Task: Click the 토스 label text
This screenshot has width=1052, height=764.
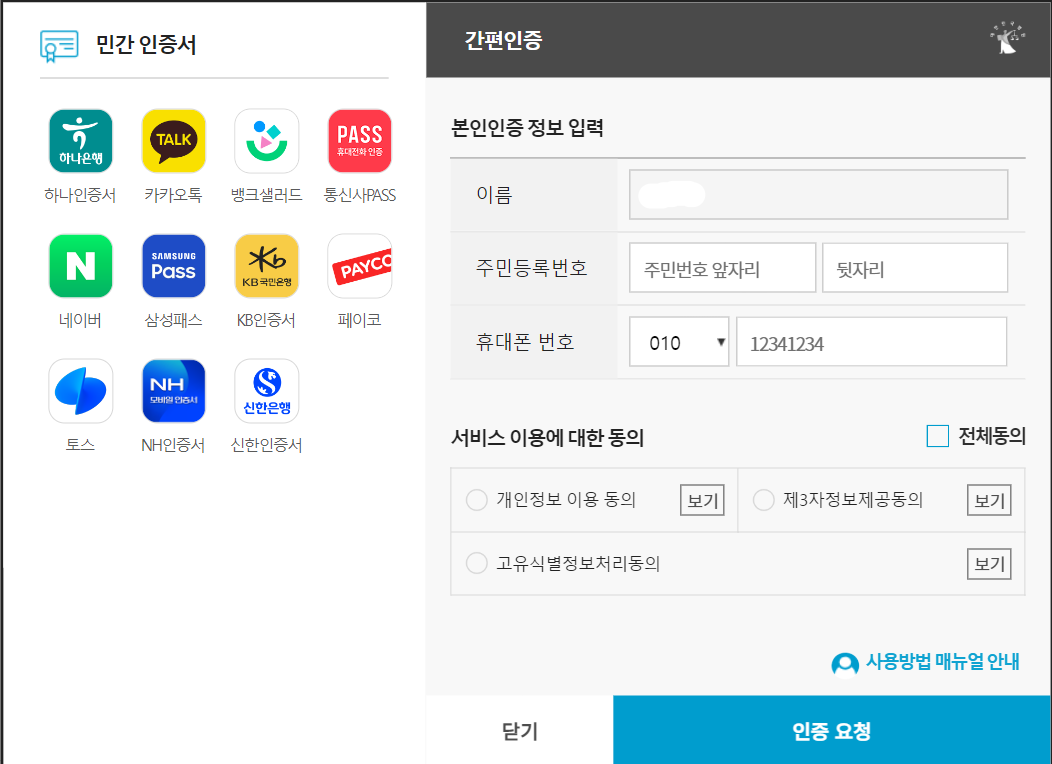Action: click(80, 445)
